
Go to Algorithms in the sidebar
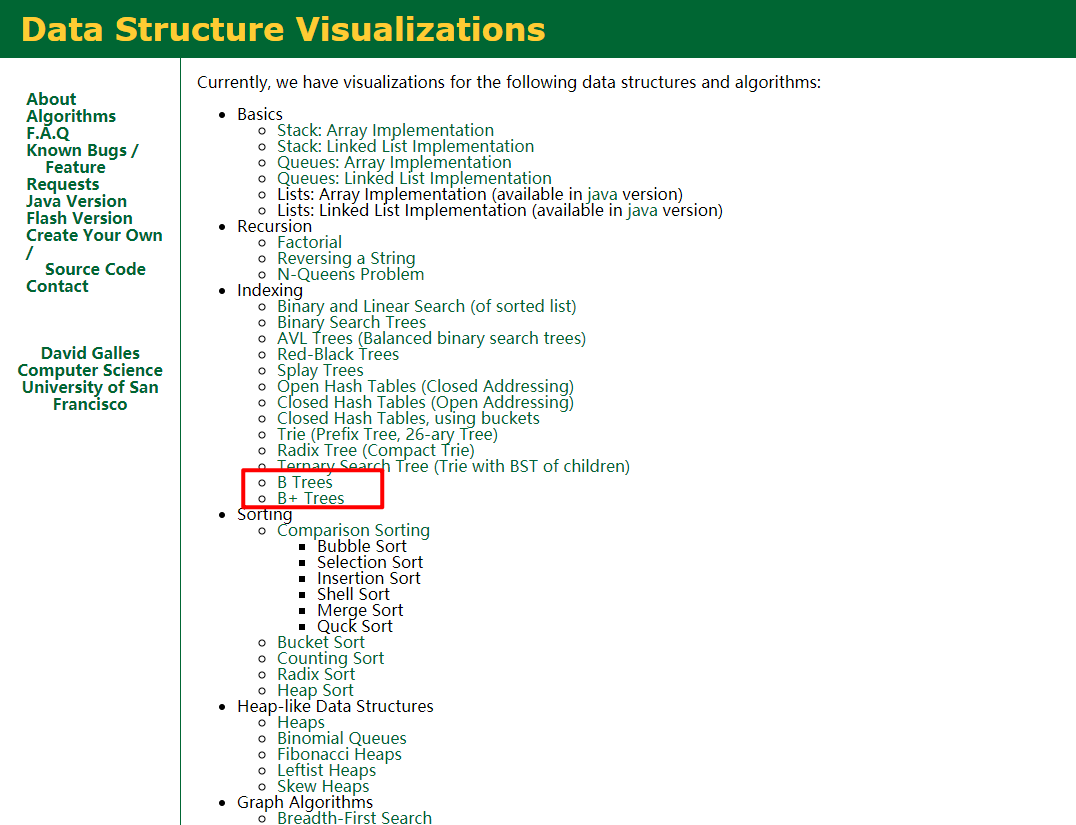tap(71, 117)
